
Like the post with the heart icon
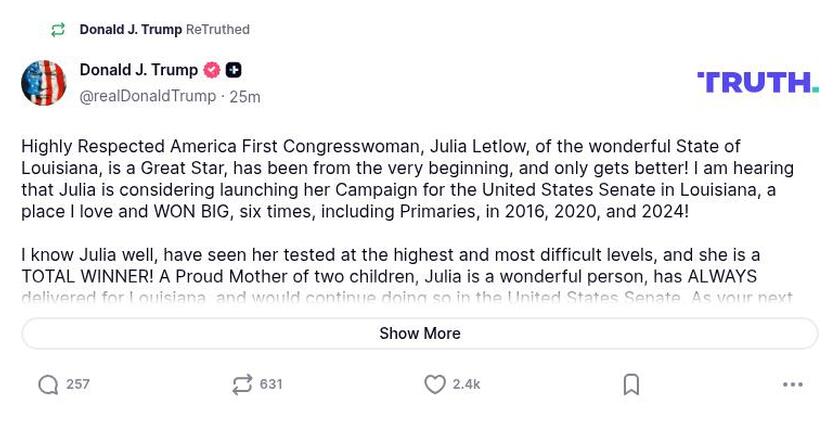pyautogui.click(x=435, y=385)
